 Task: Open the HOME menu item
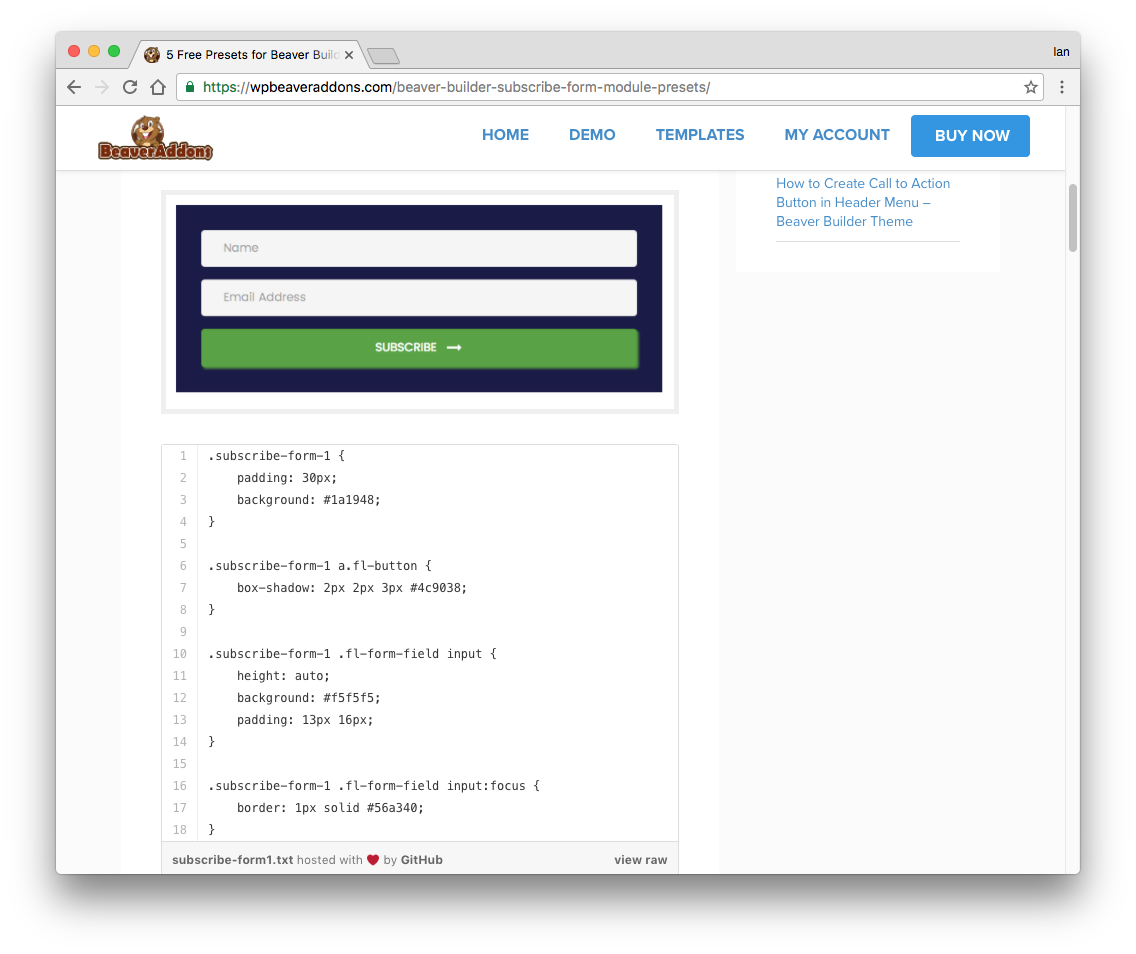pyautogui.click(x=505, y=135)
